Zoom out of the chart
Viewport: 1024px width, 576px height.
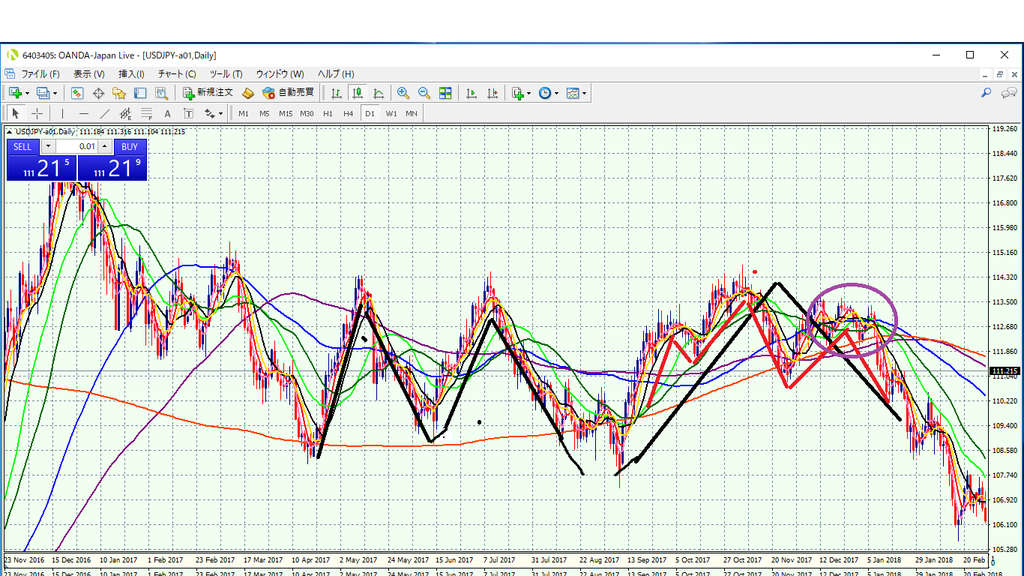click(x=424, y=93)
